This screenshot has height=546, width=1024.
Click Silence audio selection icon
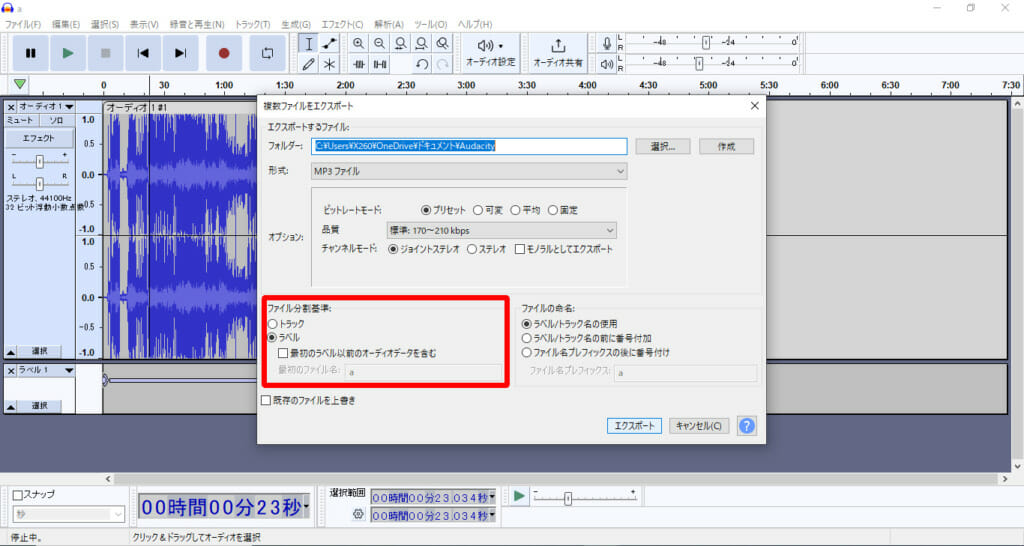coord(379,64)
